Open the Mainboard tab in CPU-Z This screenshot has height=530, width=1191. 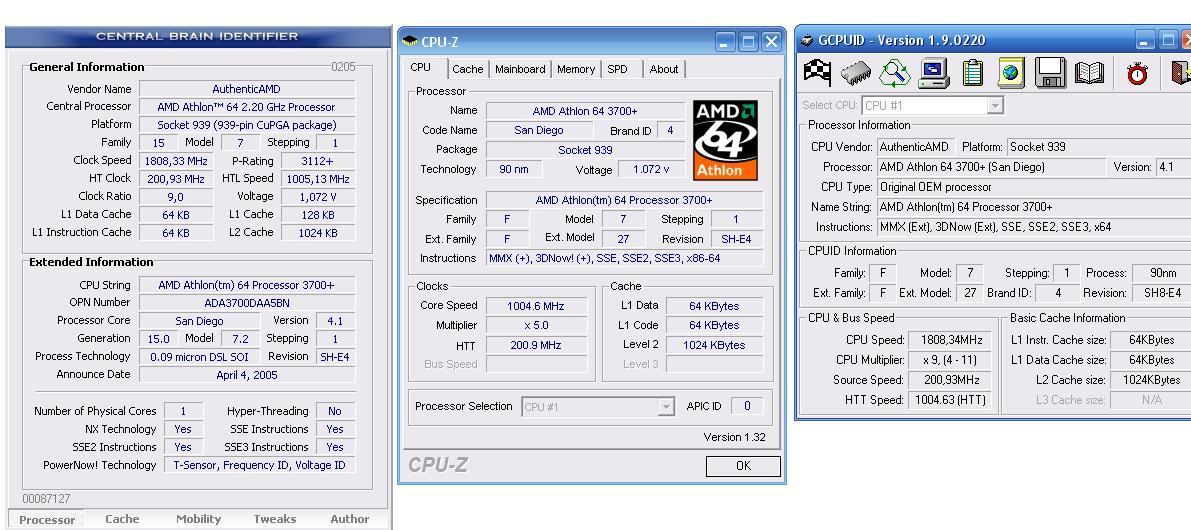(520, 69)
